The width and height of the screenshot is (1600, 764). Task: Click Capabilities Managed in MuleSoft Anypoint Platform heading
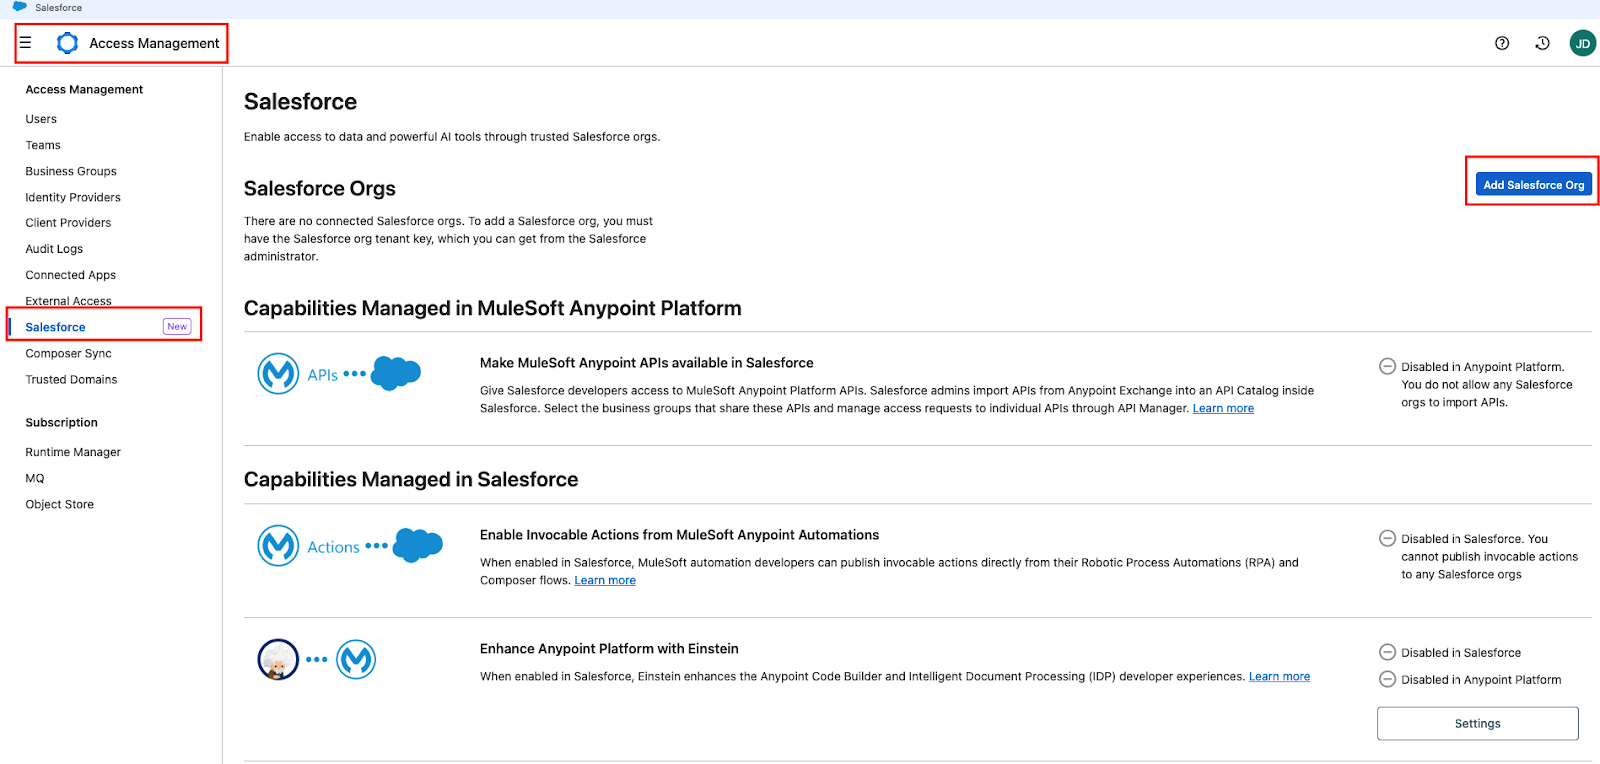point(493,308)
